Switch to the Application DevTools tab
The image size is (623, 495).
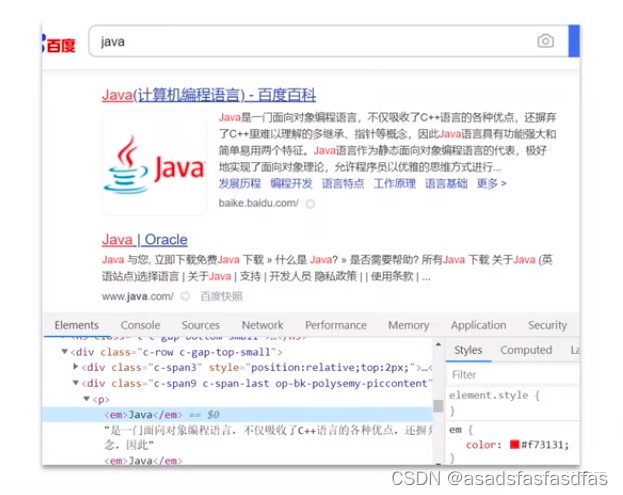coord(478,325)
